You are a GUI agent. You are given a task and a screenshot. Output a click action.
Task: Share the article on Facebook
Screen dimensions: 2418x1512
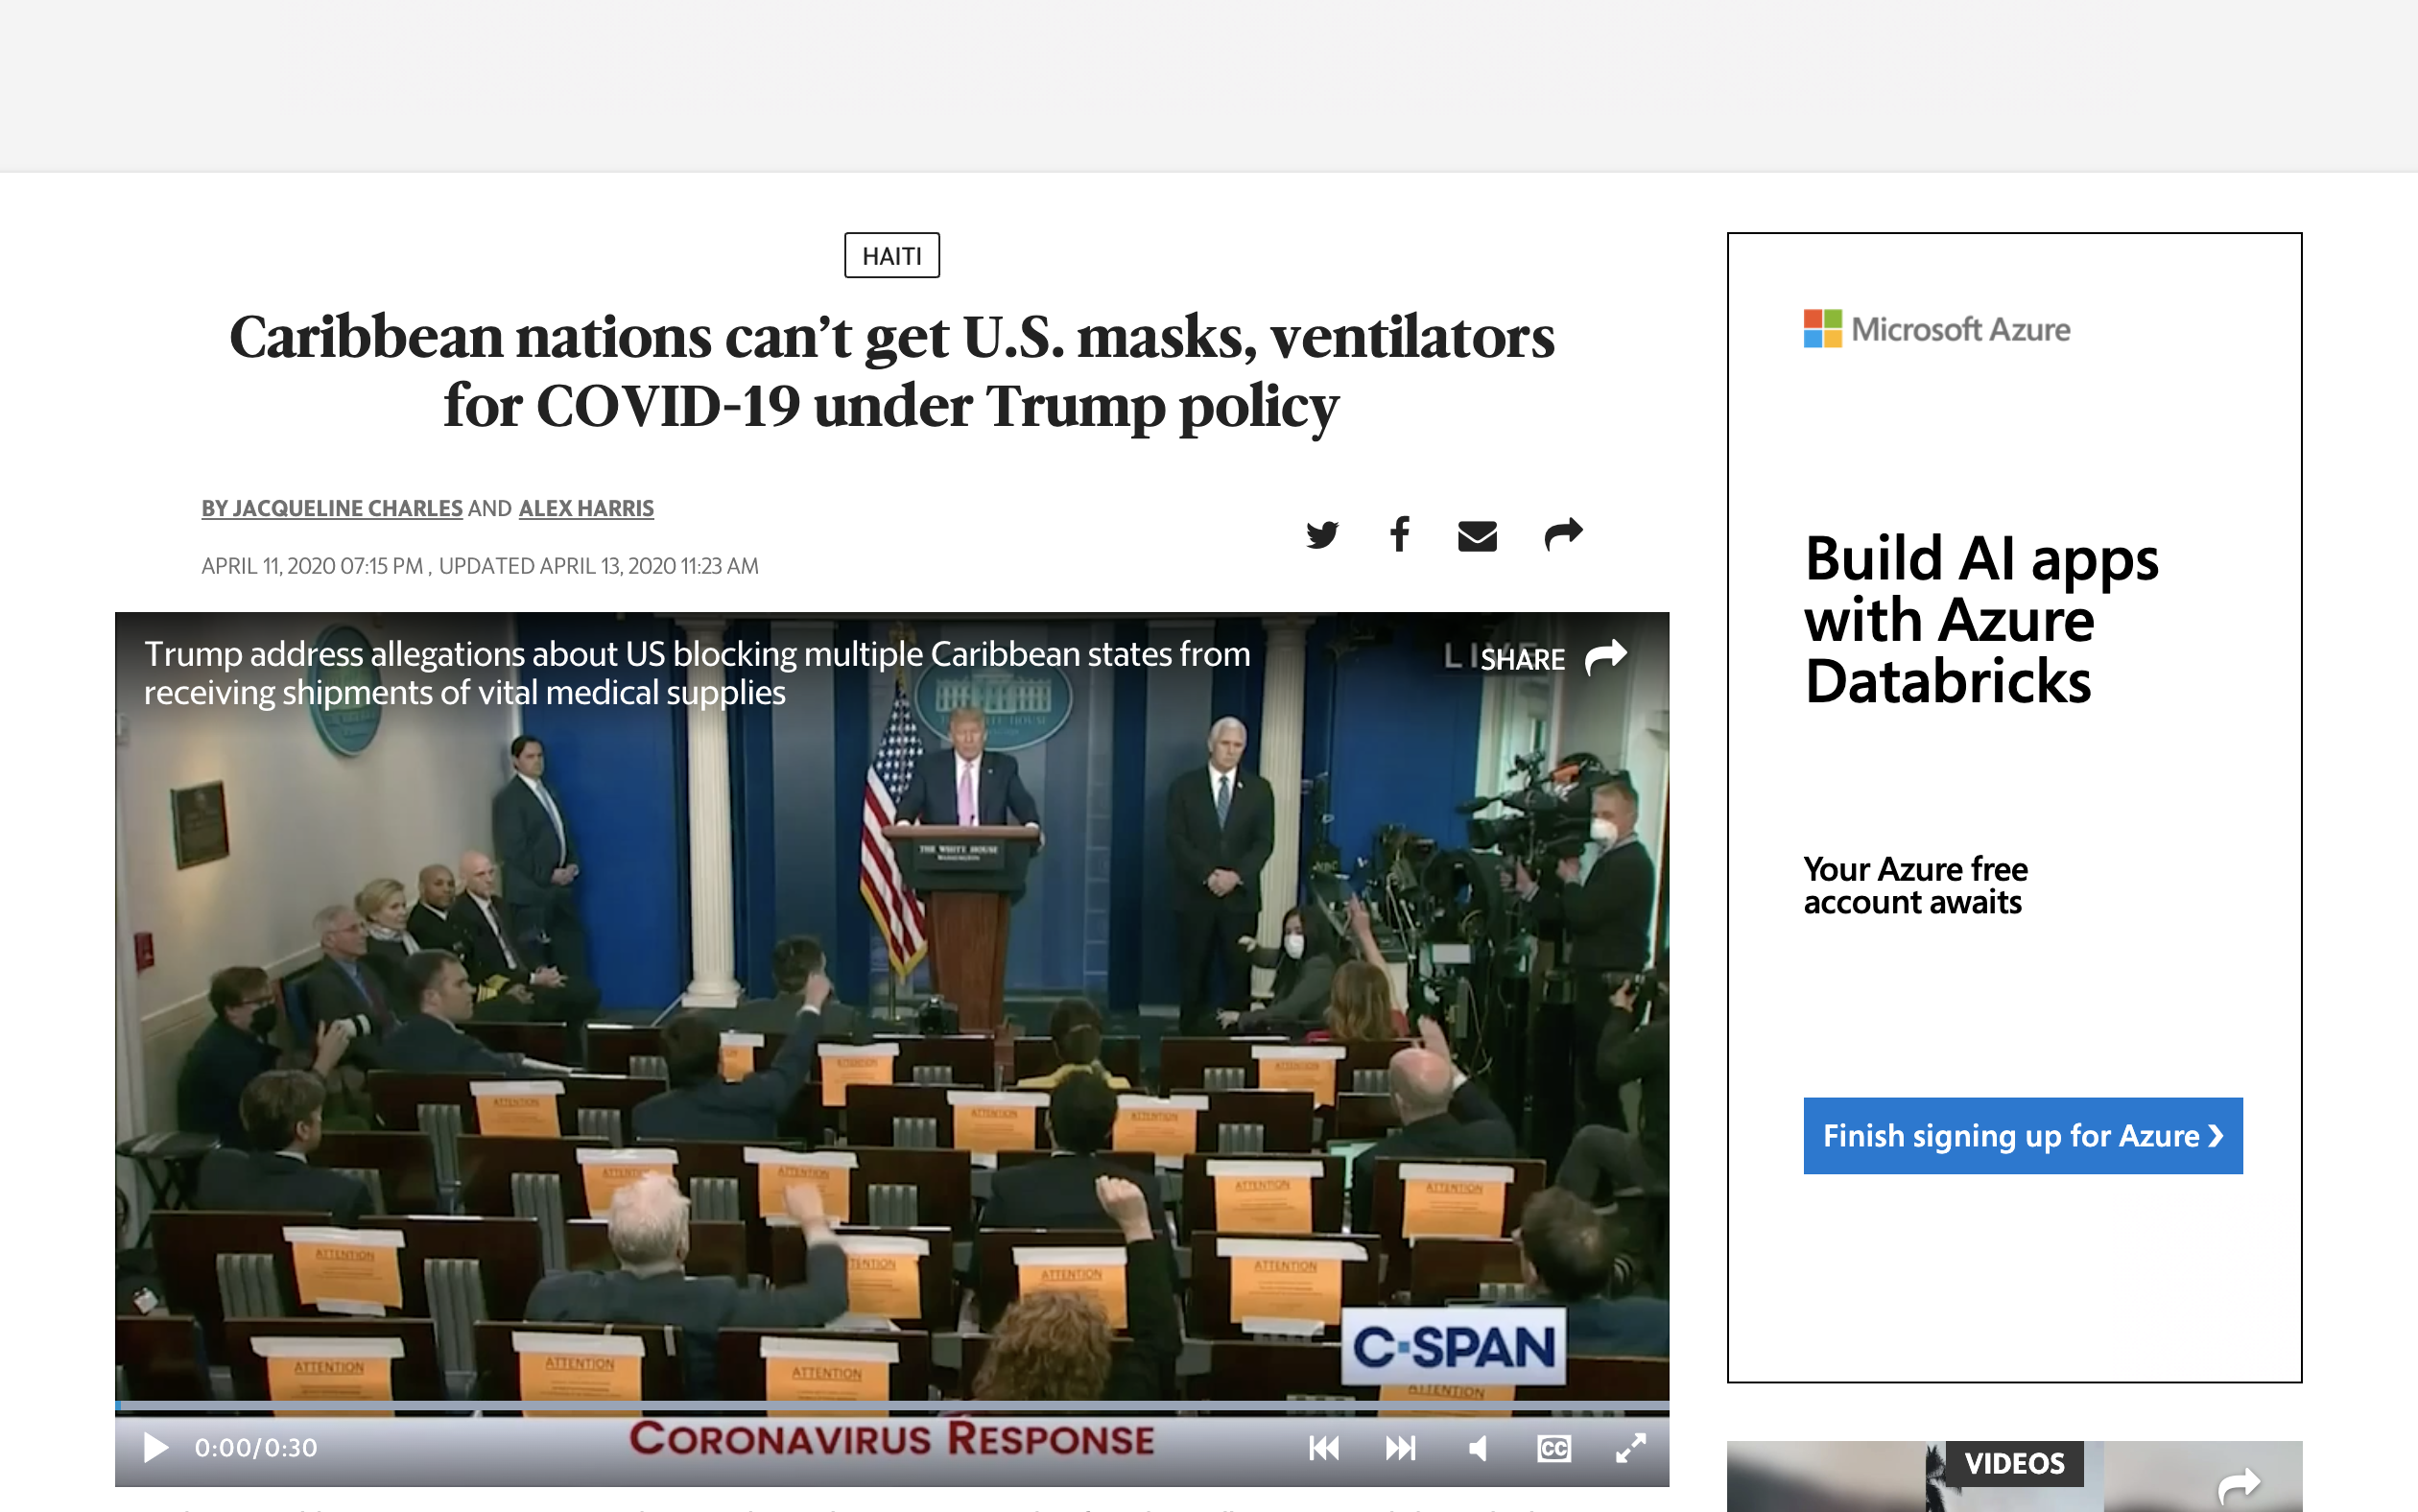point(1400,534)
